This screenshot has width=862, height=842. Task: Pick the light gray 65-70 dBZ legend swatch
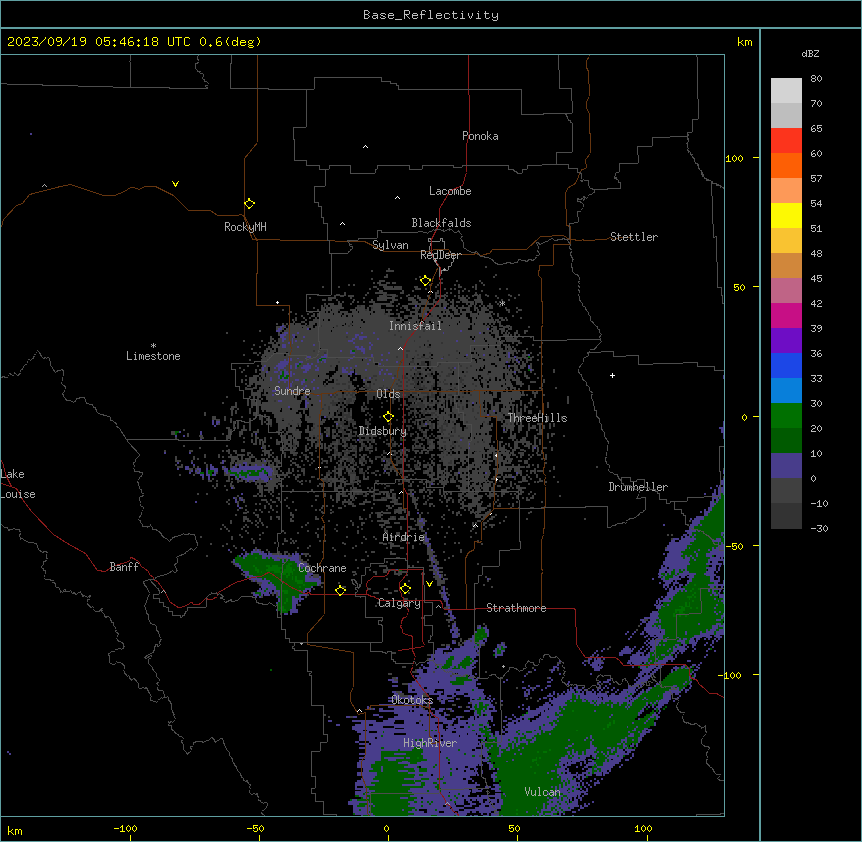(x=786, y=115)
